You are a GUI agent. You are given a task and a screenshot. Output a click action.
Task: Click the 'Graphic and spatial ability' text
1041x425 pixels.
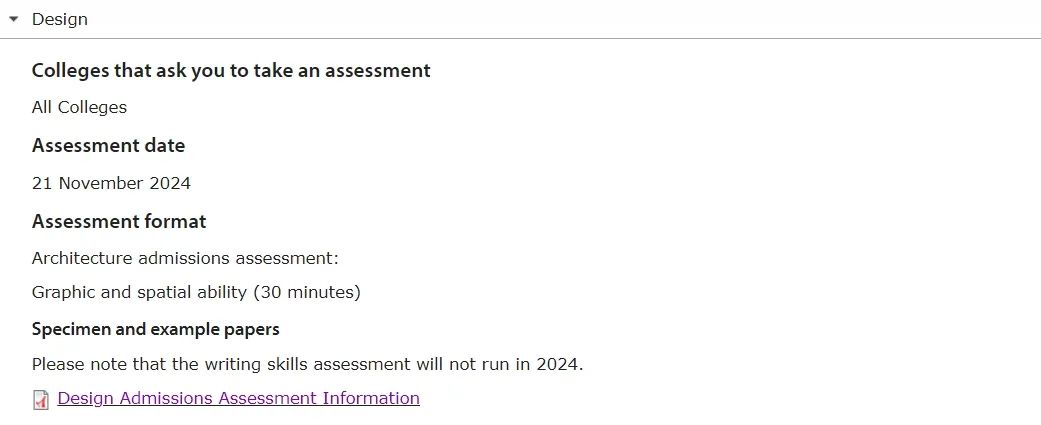[139, 292]
